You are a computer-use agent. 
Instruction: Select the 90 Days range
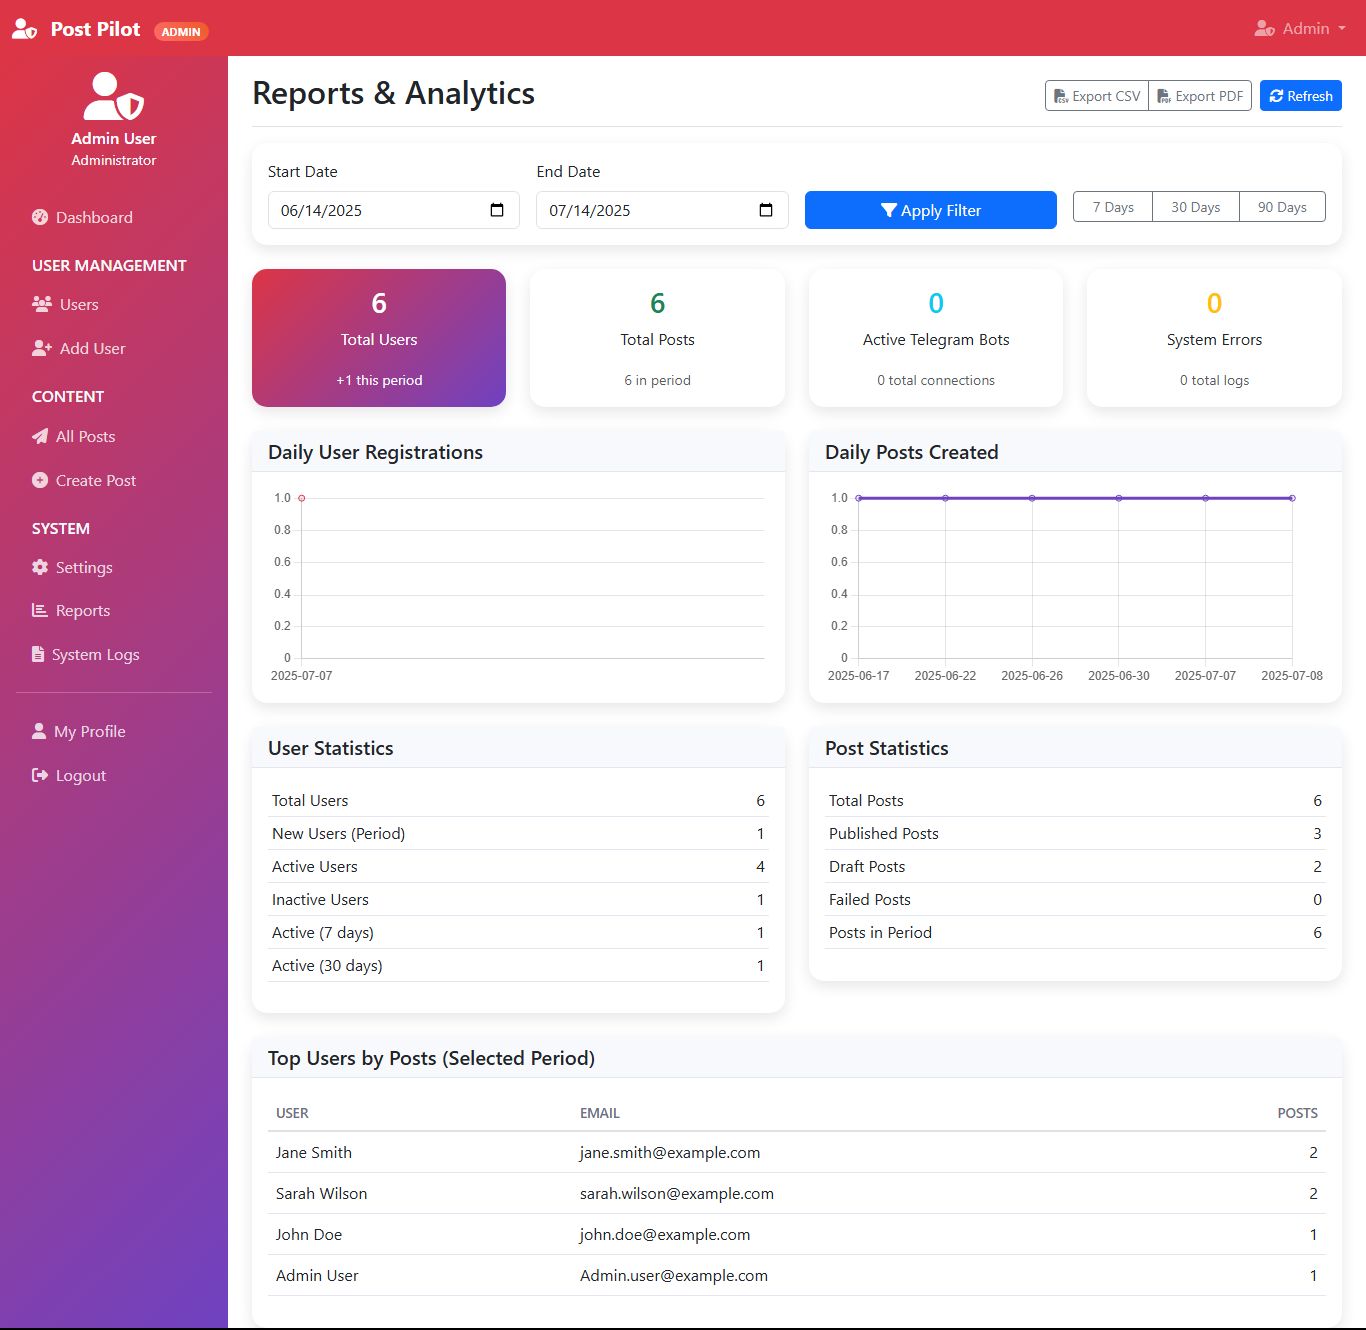point(1281,207)
